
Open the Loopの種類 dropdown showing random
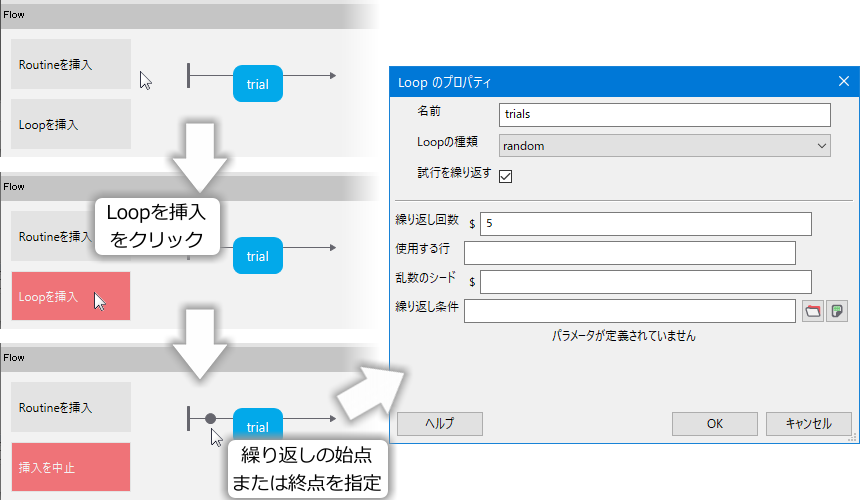pyautogui.click(x=665, y=146)
